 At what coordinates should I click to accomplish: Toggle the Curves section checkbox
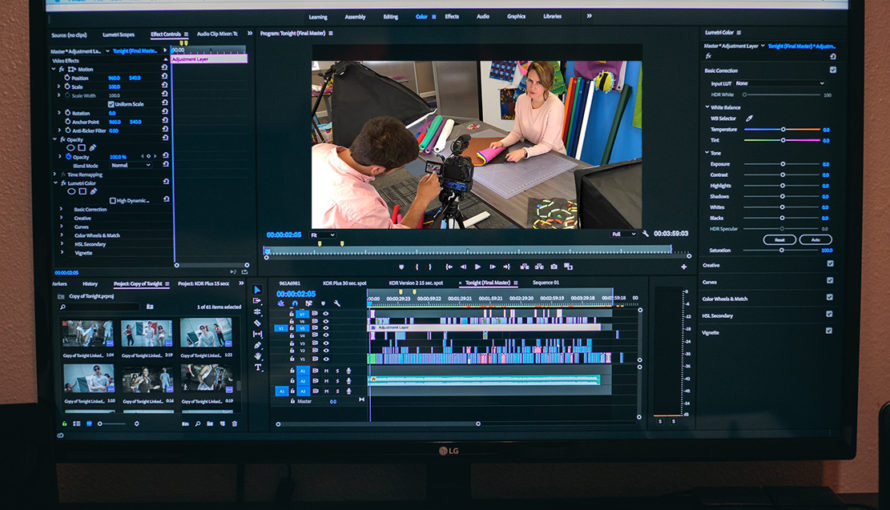pyautogui.click(x=830, y=280)
